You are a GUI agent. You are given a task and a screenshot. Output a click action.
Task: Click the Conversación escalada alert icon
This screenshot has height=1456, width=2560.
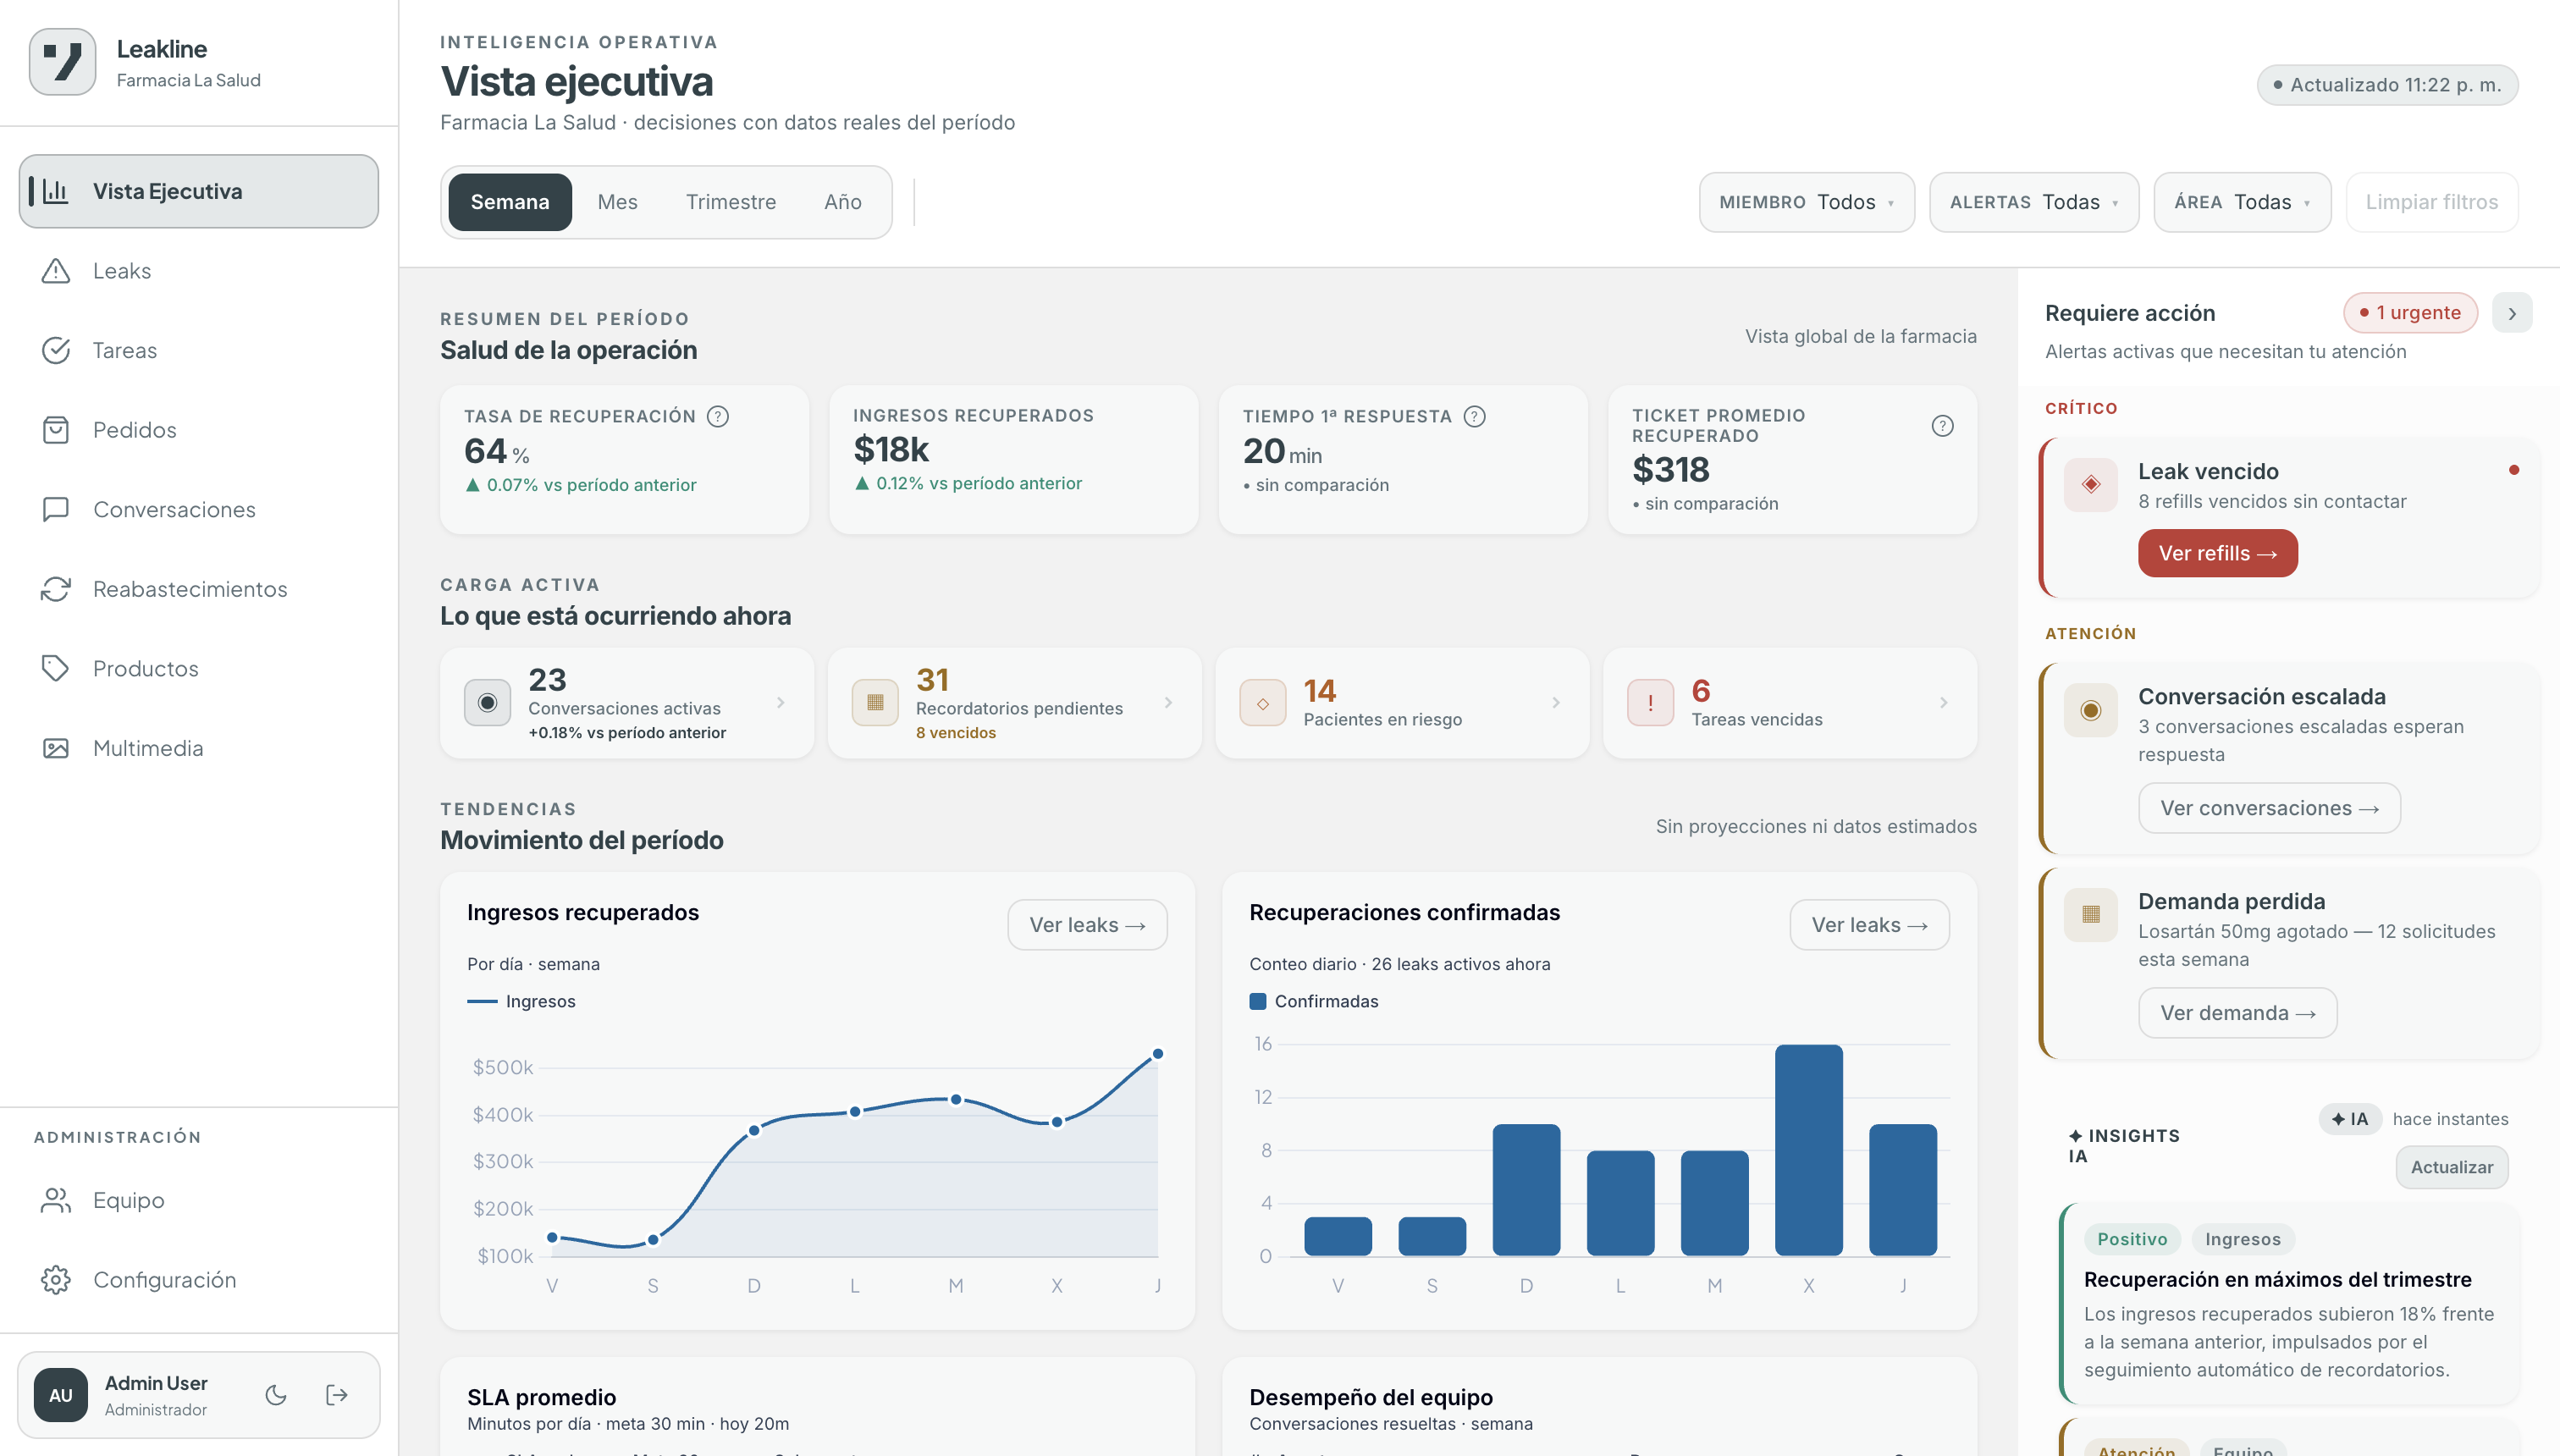2091,710
